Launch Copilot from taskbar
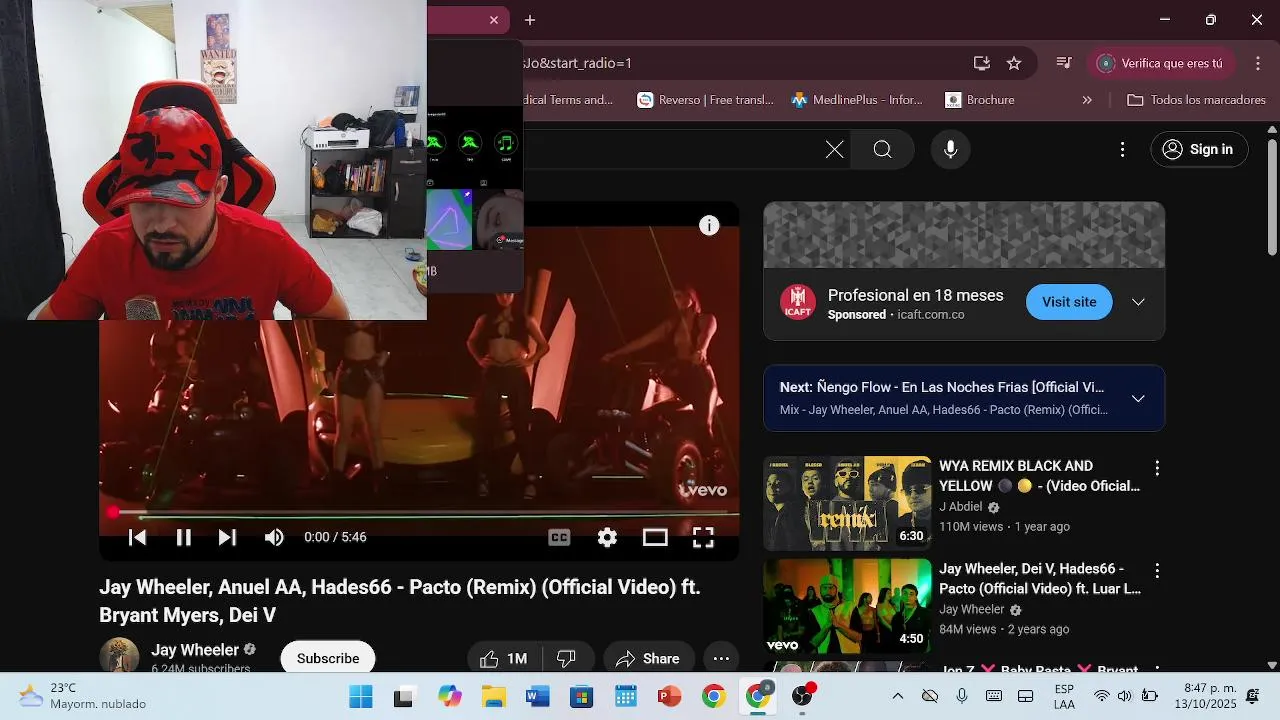 (450, 697)
